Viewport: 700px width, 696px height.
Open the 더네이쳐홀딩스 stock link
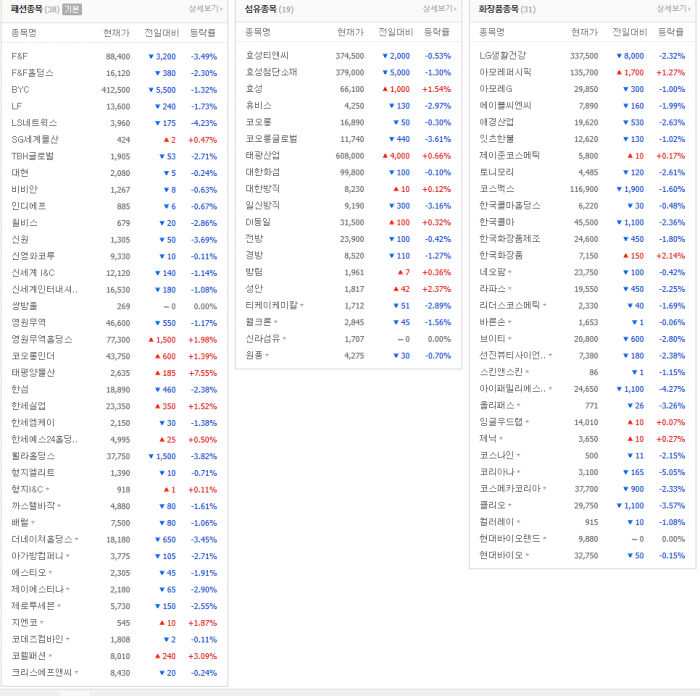coord(42,539)
